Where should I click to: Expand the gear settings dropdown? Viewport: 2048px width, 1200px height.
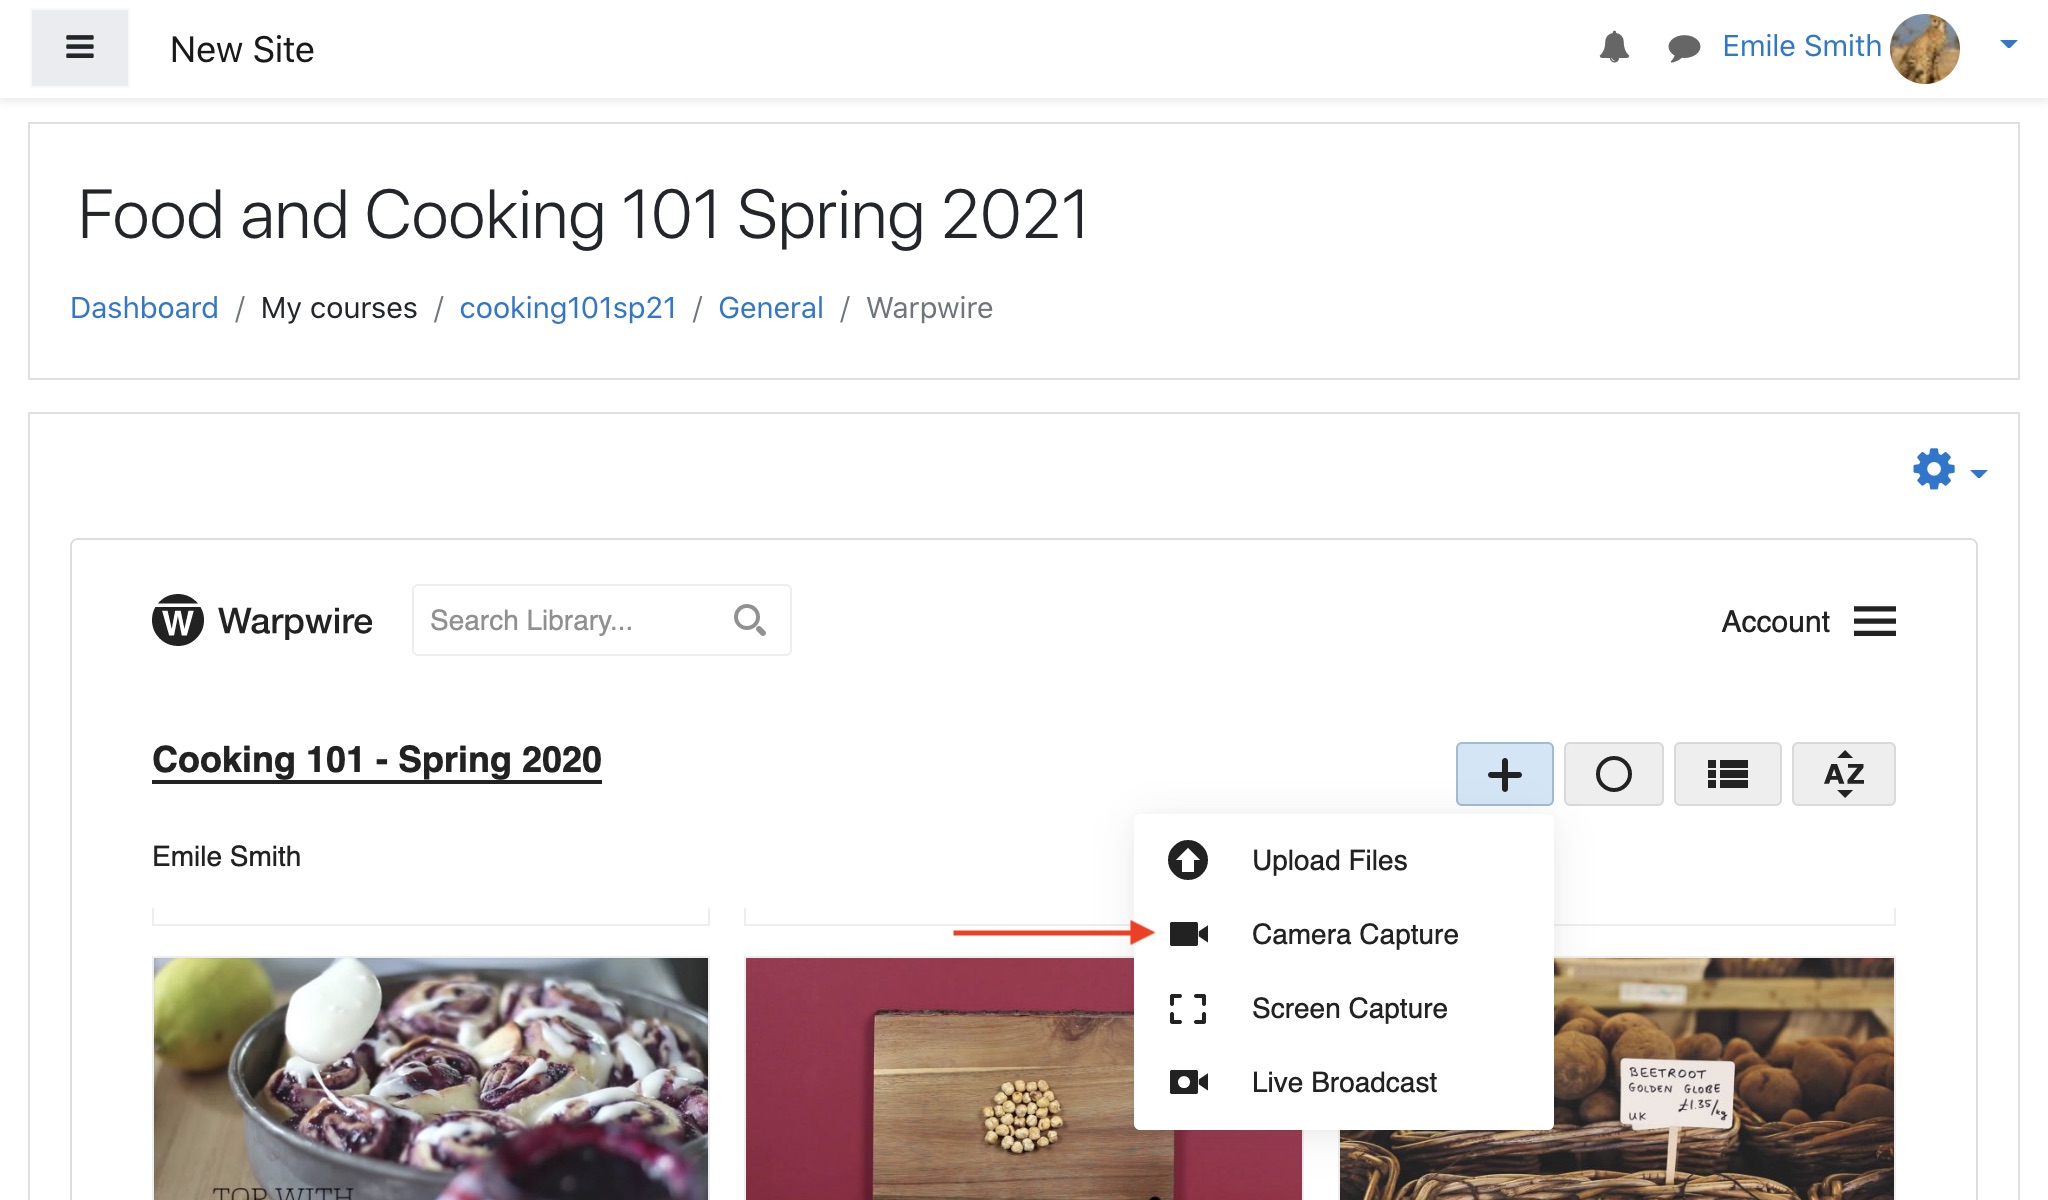coord(1949,470)
